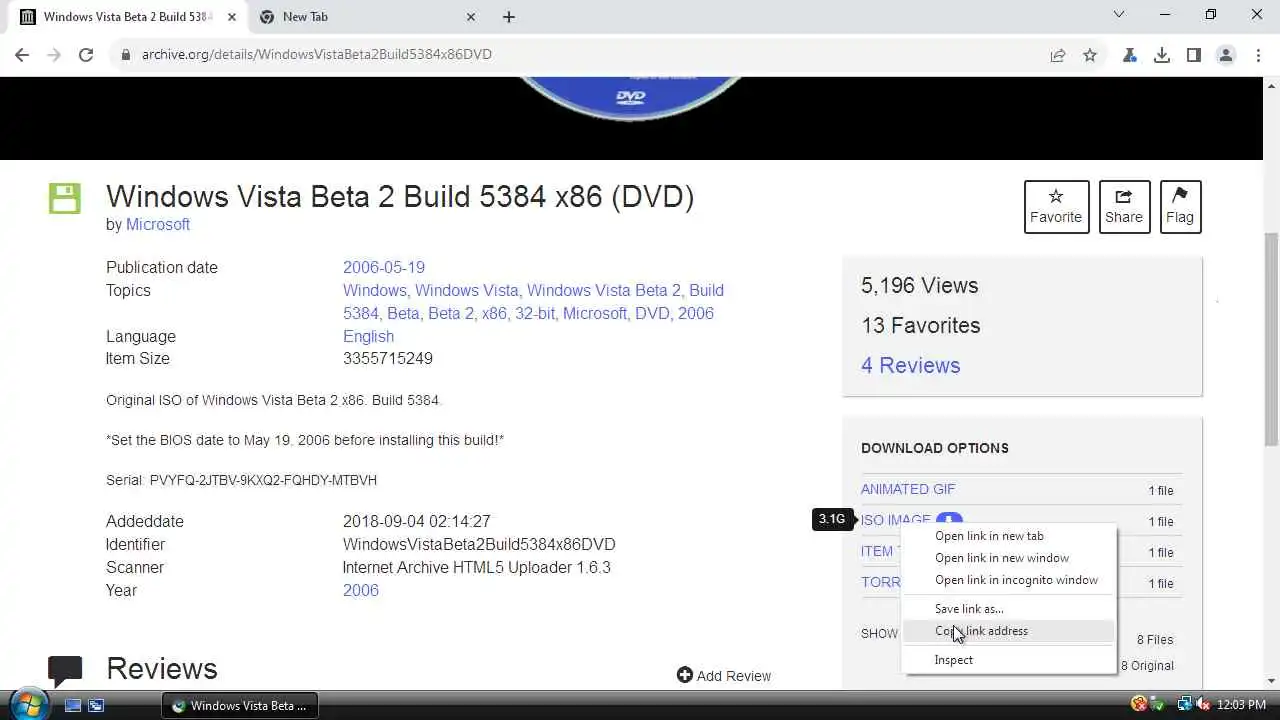Toggle the Chrome side panel icon
Image resolution: width=1280 pixels, height=720 pixels.
1194,55
